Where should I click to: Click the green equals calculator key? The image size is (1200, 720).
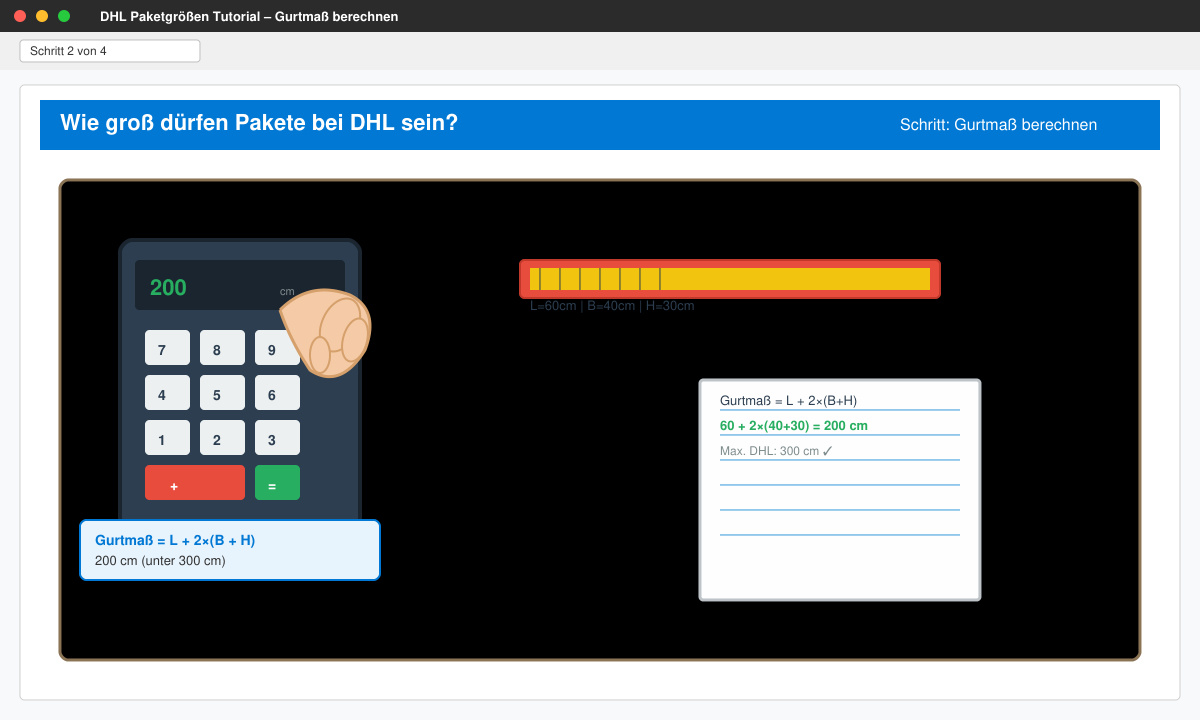coord(277,483)
